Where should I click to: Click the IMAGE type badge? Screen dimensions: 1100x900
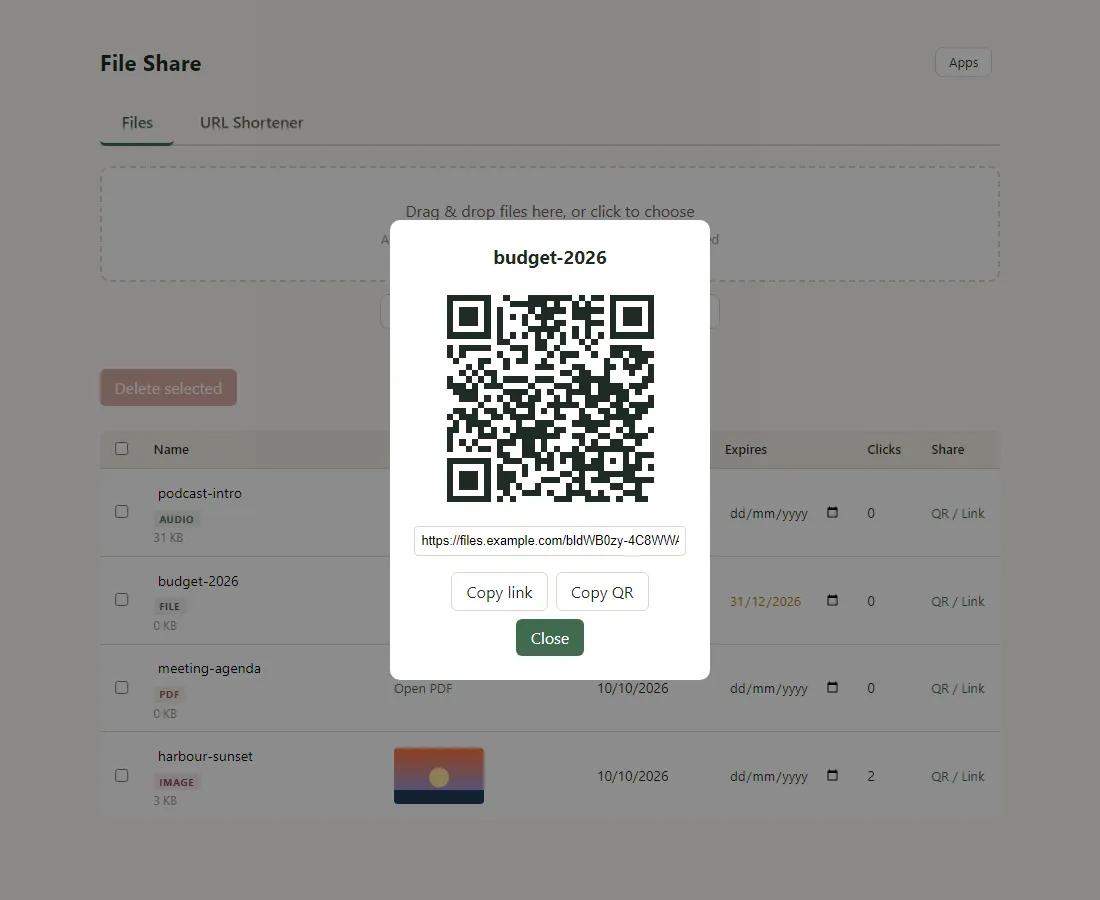176,782
